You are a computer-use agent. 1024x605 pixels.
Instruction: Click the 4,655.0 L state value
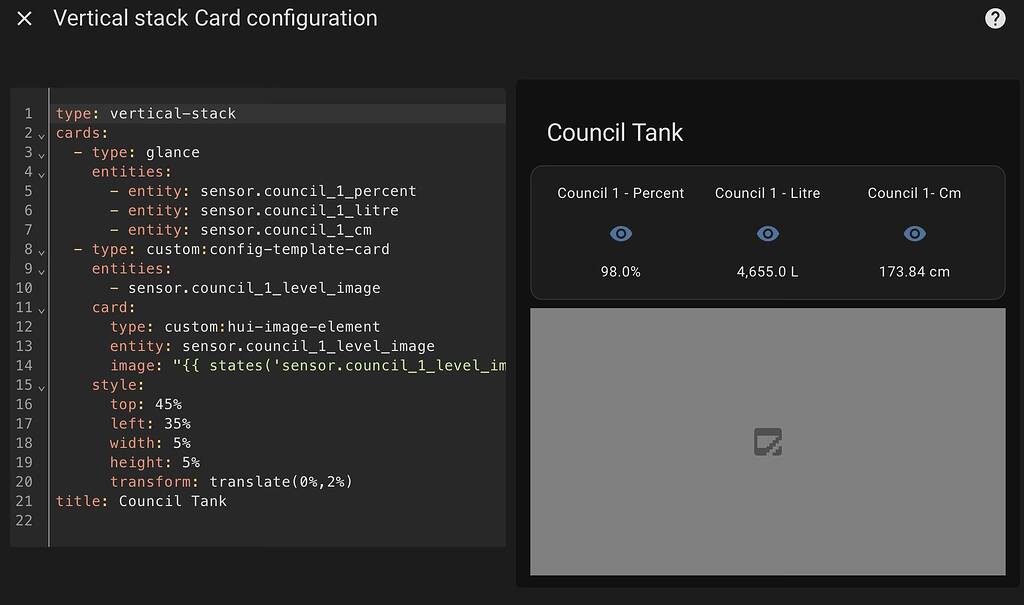click(x=768, y=271)
